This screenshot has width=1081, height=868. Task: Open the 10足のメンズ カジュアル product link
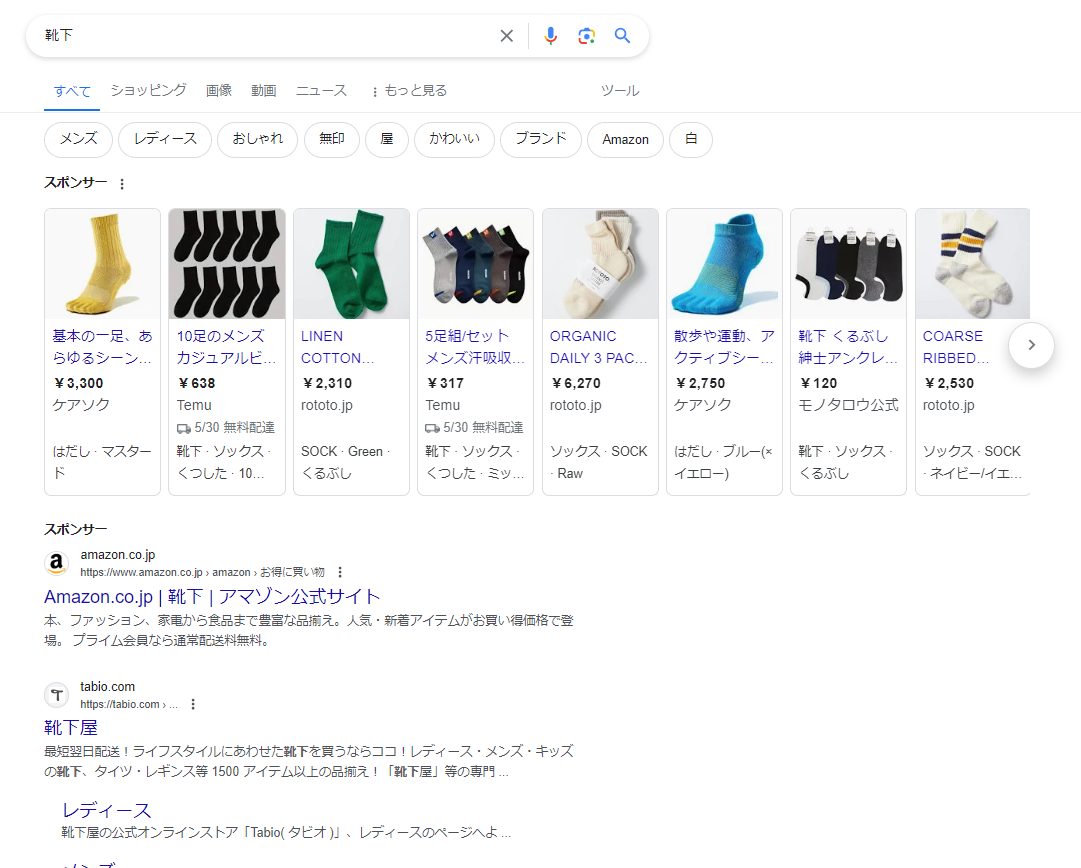[x=226, y=347]
